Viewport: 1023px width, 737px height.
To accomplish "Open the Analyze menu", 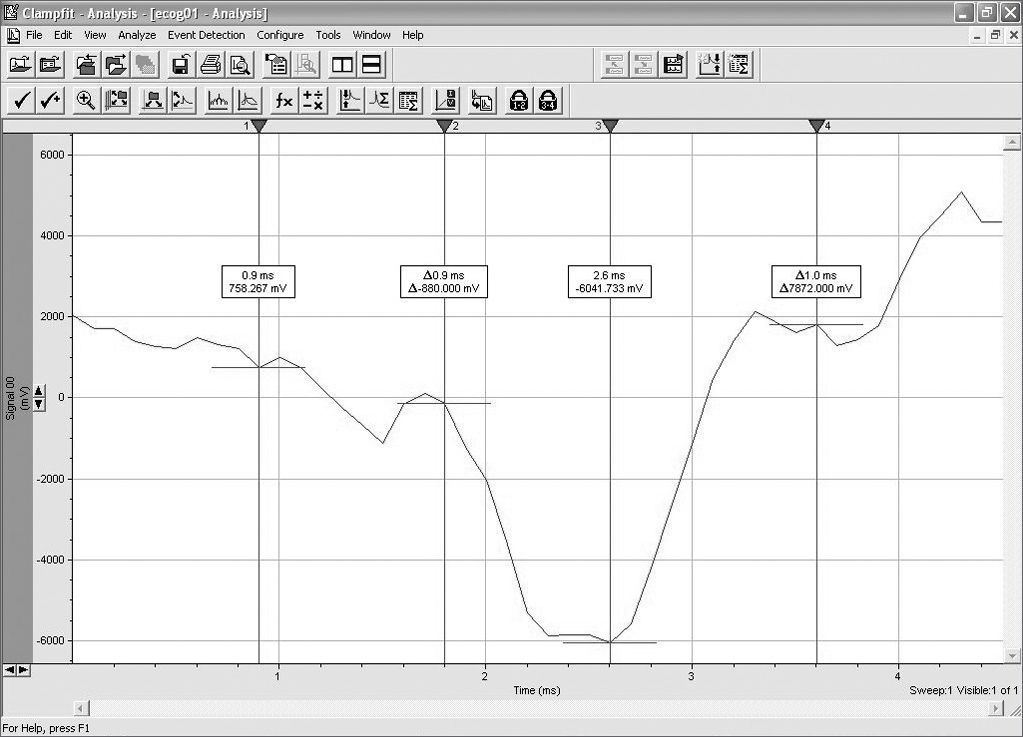I will 137,35.
